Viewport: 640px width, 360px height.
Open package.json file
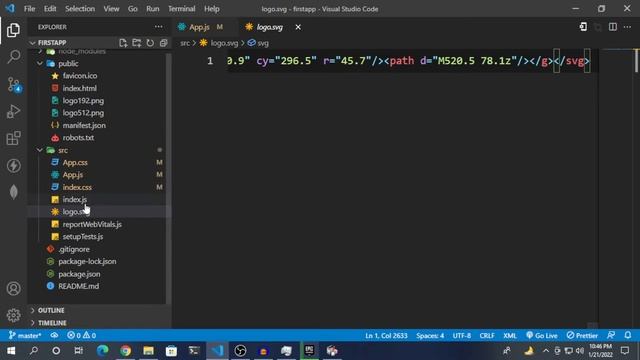pos(79,274)
